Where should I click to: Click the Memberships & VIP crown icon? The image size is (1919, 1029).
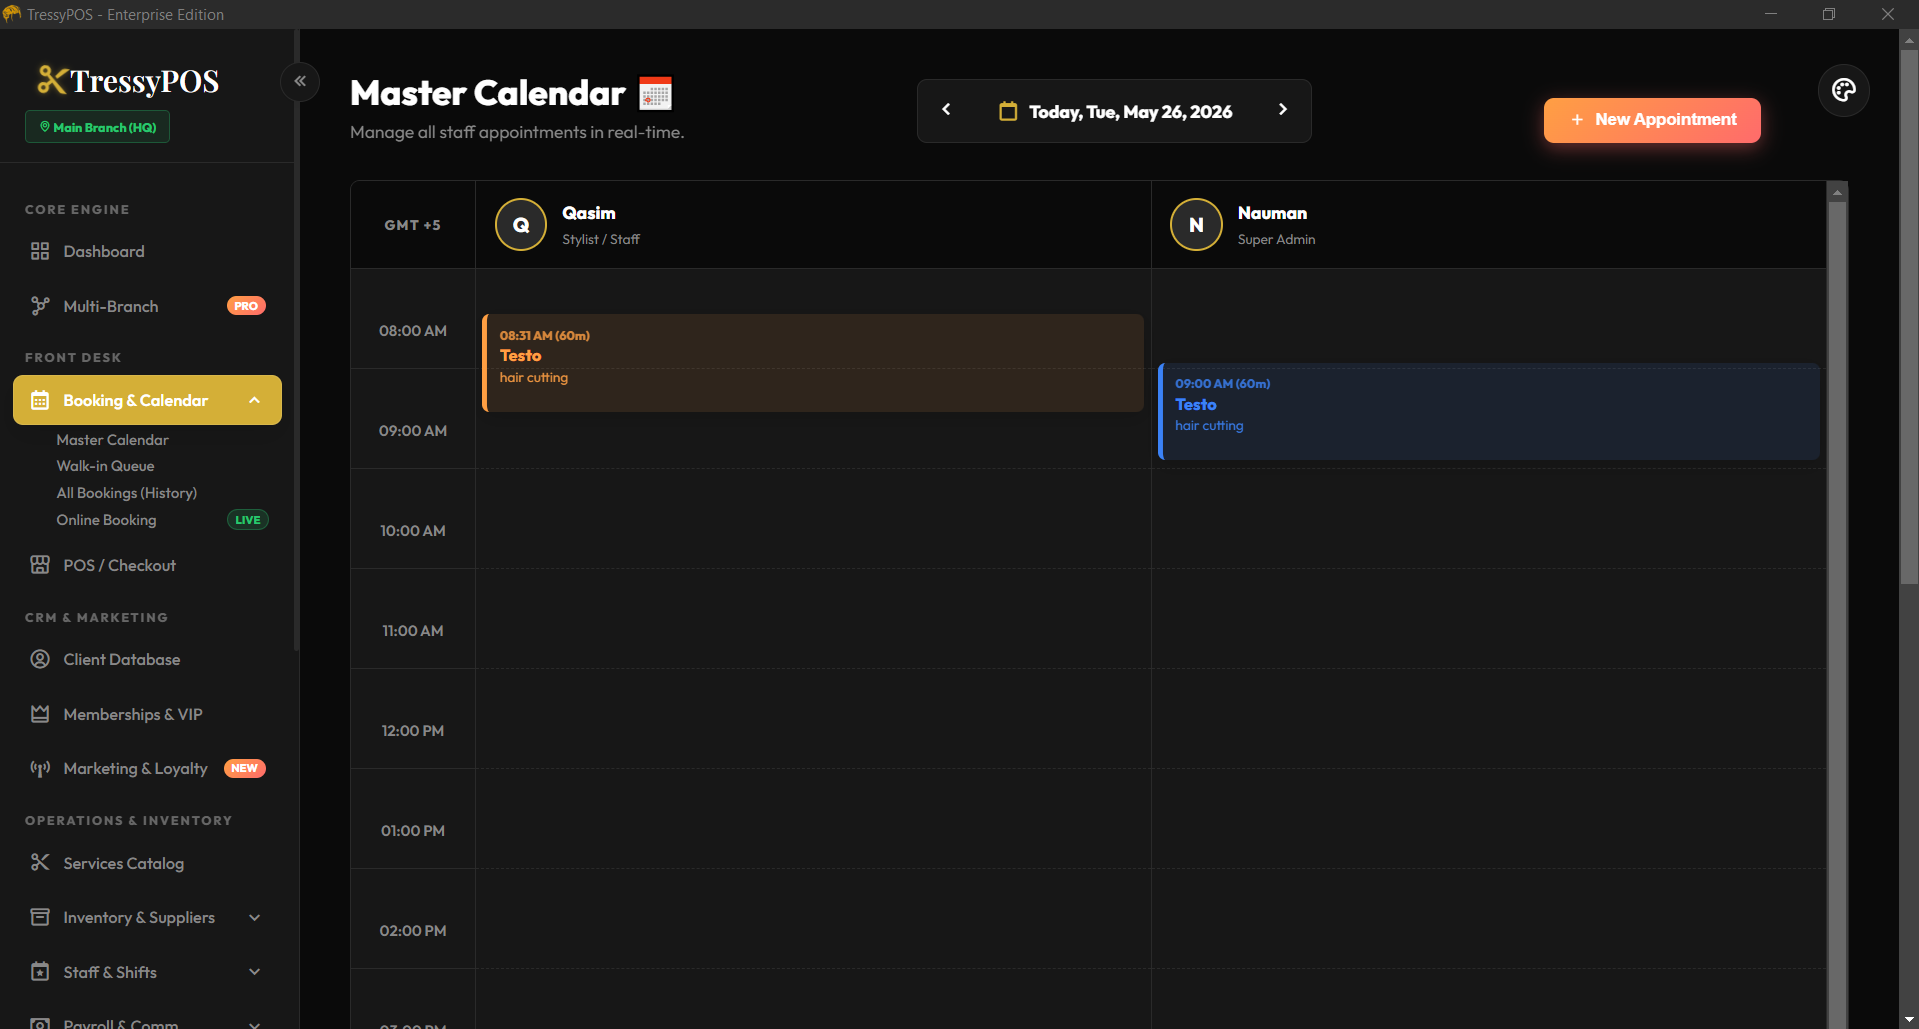tap(40, 714)
